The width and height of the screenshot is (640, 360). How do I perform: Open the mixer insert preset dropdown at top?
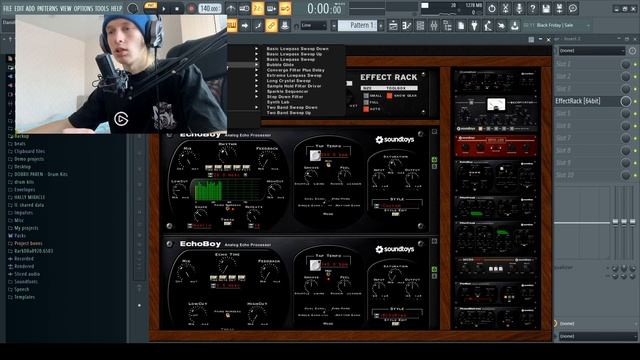(x=592, y=51)
